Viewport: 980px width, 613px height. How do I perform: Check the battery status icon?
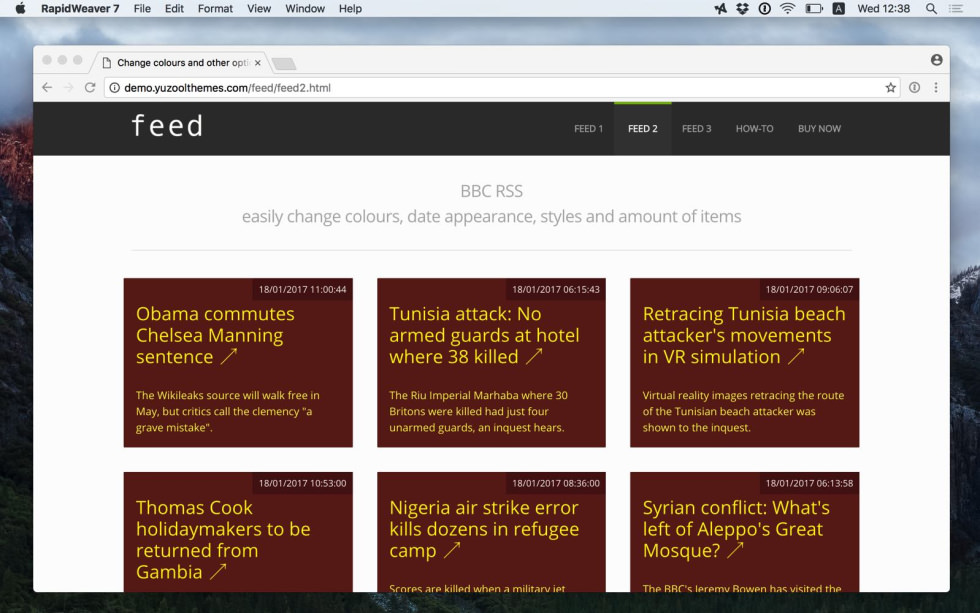[x=814, y=9]
